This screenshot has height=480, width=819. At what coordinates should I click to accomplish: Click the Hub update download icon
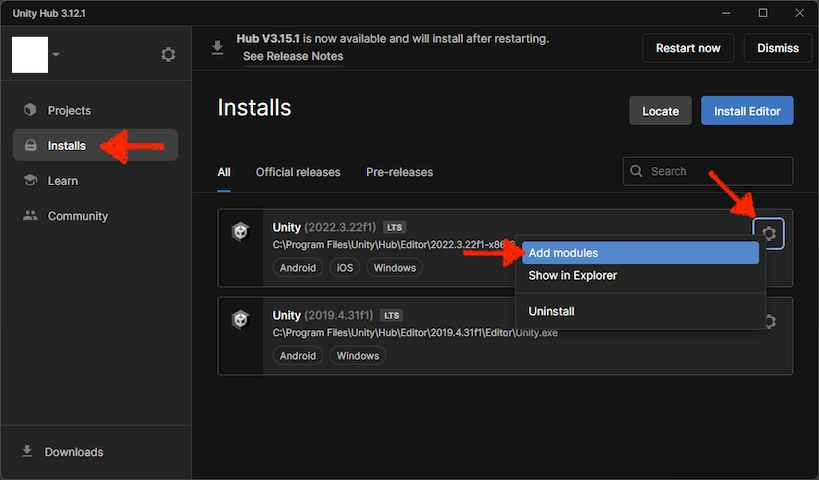[x=218, y=48]
